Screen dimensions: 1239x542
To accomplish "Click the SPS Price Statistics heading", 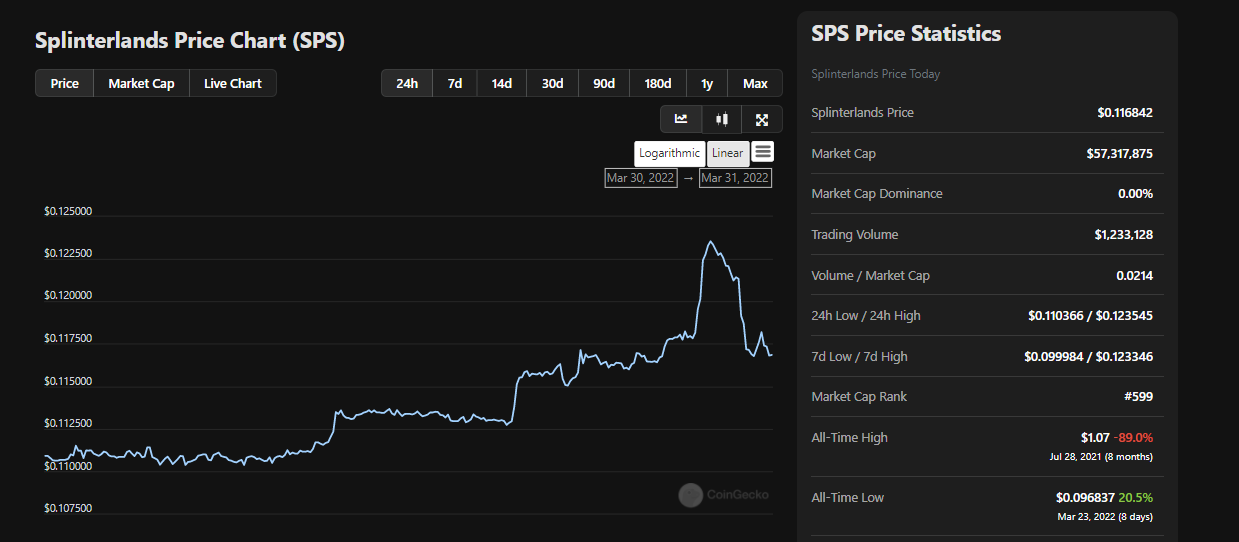I will click(x=906, y=33).
